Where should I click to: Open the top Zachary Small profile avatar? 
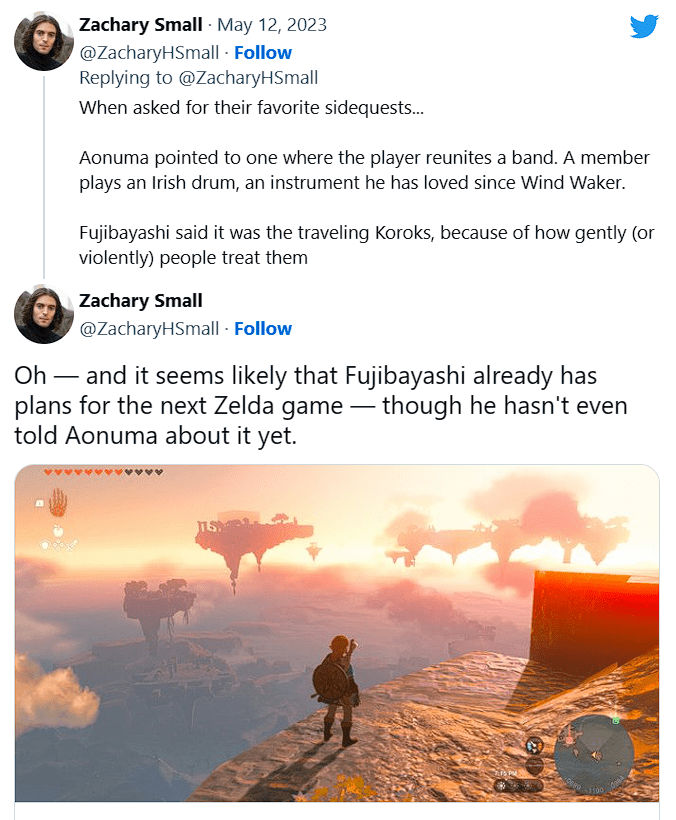(x=43, y=44)
